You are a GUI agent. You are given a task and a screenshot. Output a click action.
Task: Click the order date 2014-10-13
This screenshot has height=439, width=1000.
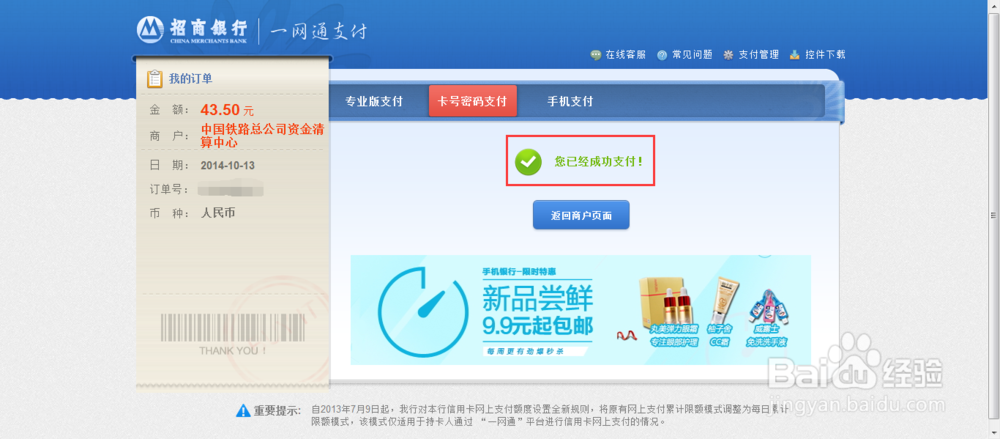pos(228,165)
